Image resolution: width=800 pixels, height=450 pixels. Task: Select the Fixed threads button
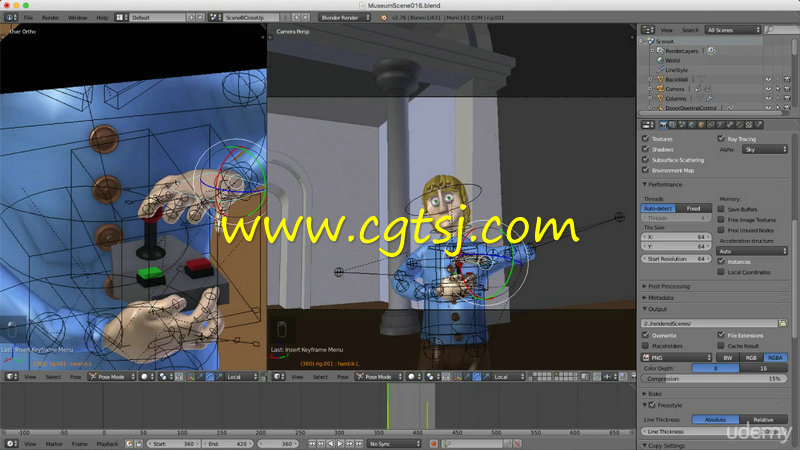point(693,208)
